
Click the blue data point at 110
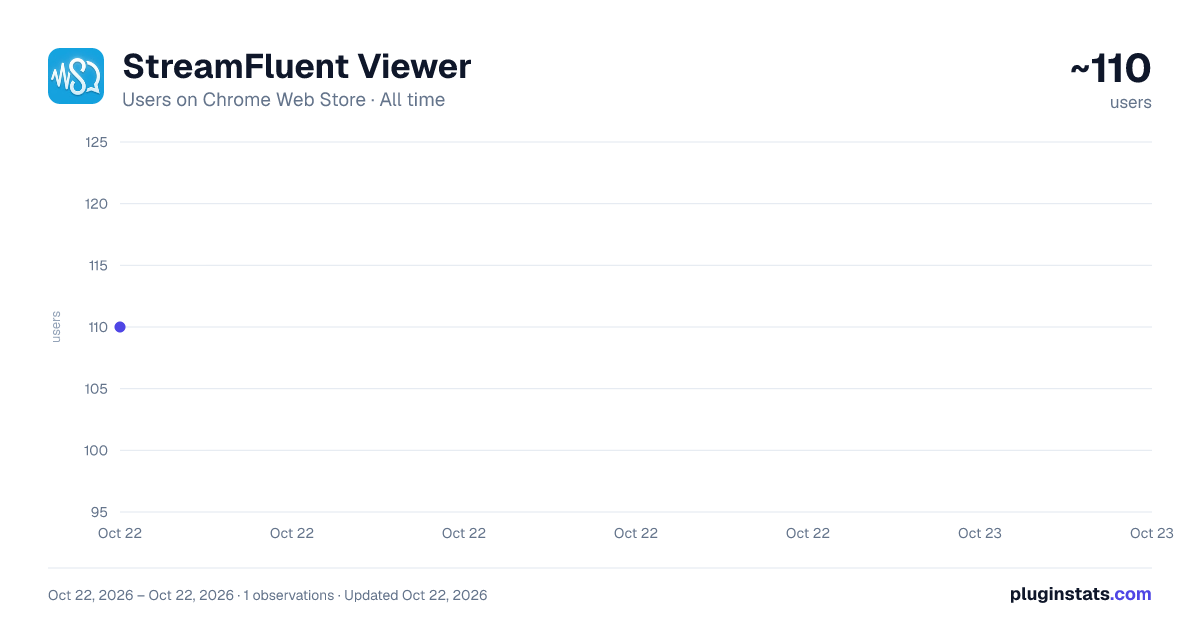pyautogui.click(x=120, y=327)
